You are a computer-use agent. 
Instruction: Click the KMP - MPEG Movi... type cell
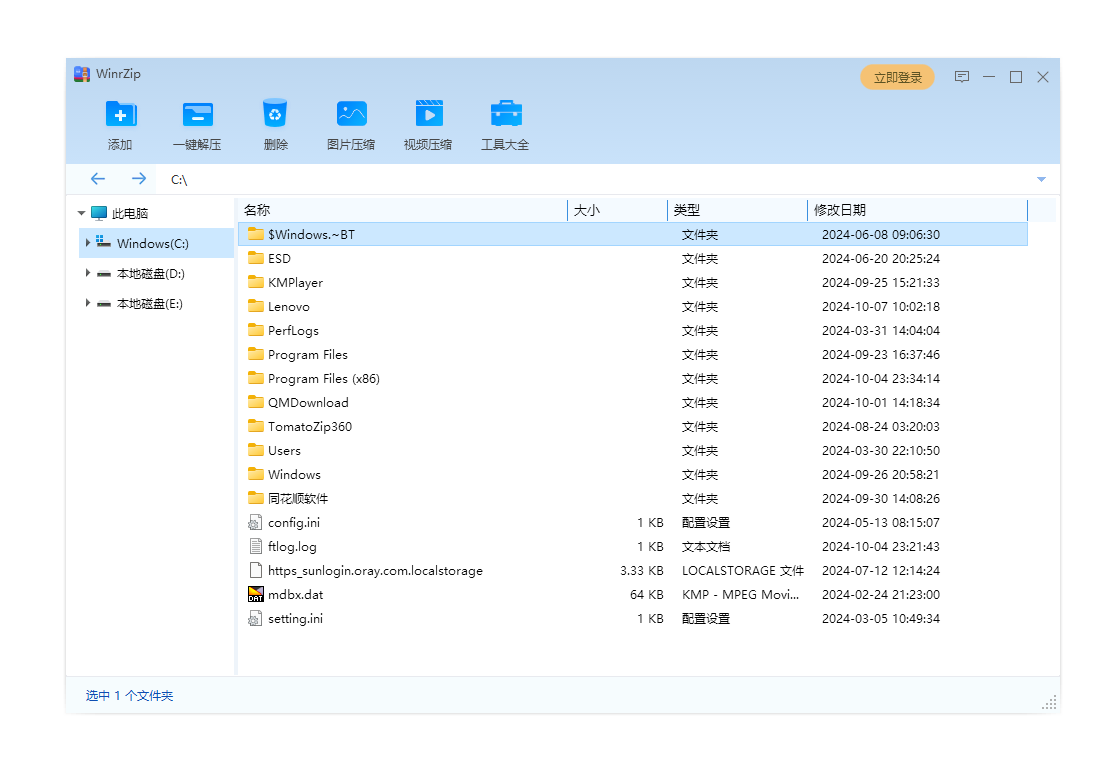tap(740, 594)
